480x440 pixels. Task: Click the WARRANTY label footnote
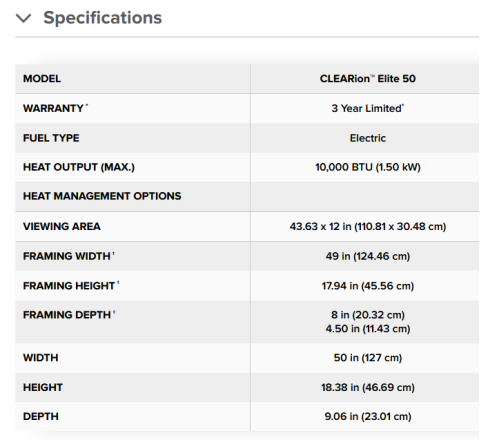click(87, 106)
